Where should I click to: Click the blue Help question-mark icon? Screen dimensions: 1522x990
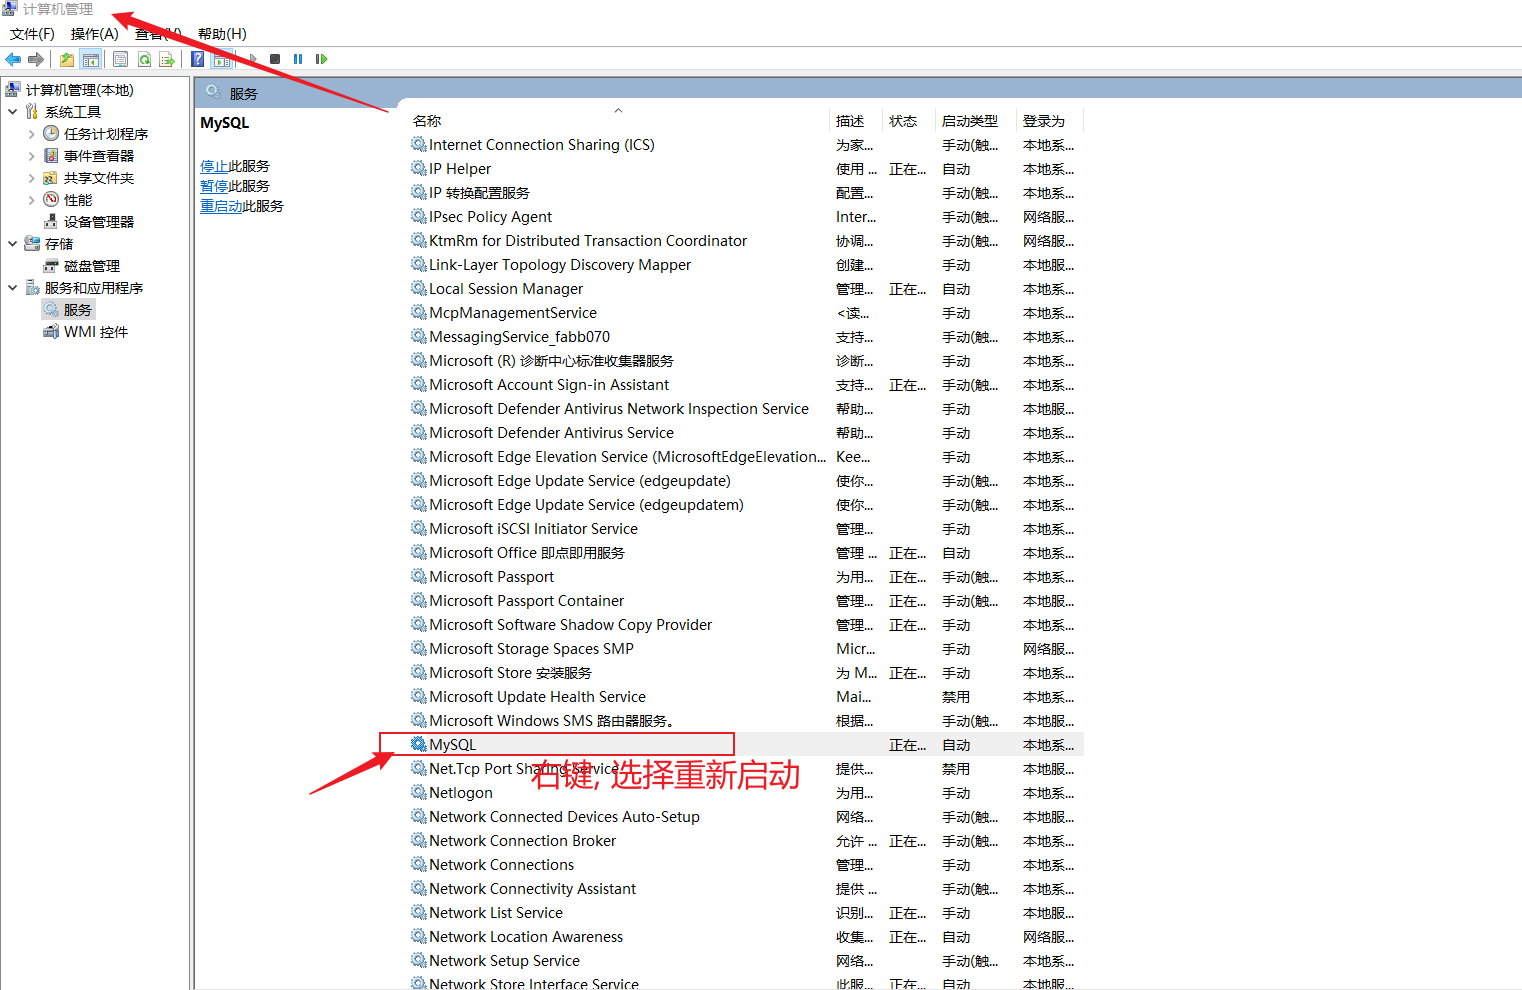click(198, 59)
